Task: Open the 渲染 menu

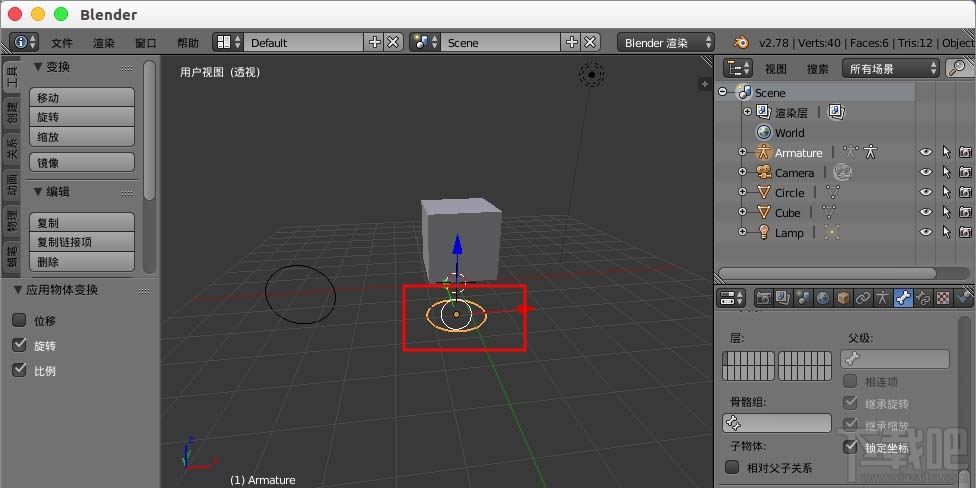Action: pos(104,43)
